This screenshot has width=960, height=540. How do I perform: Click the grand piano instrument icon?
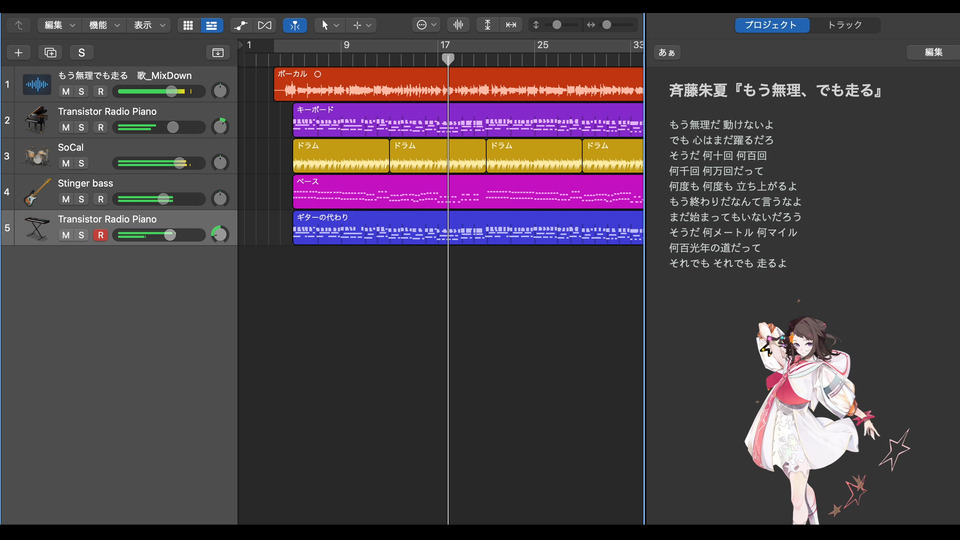37,120
